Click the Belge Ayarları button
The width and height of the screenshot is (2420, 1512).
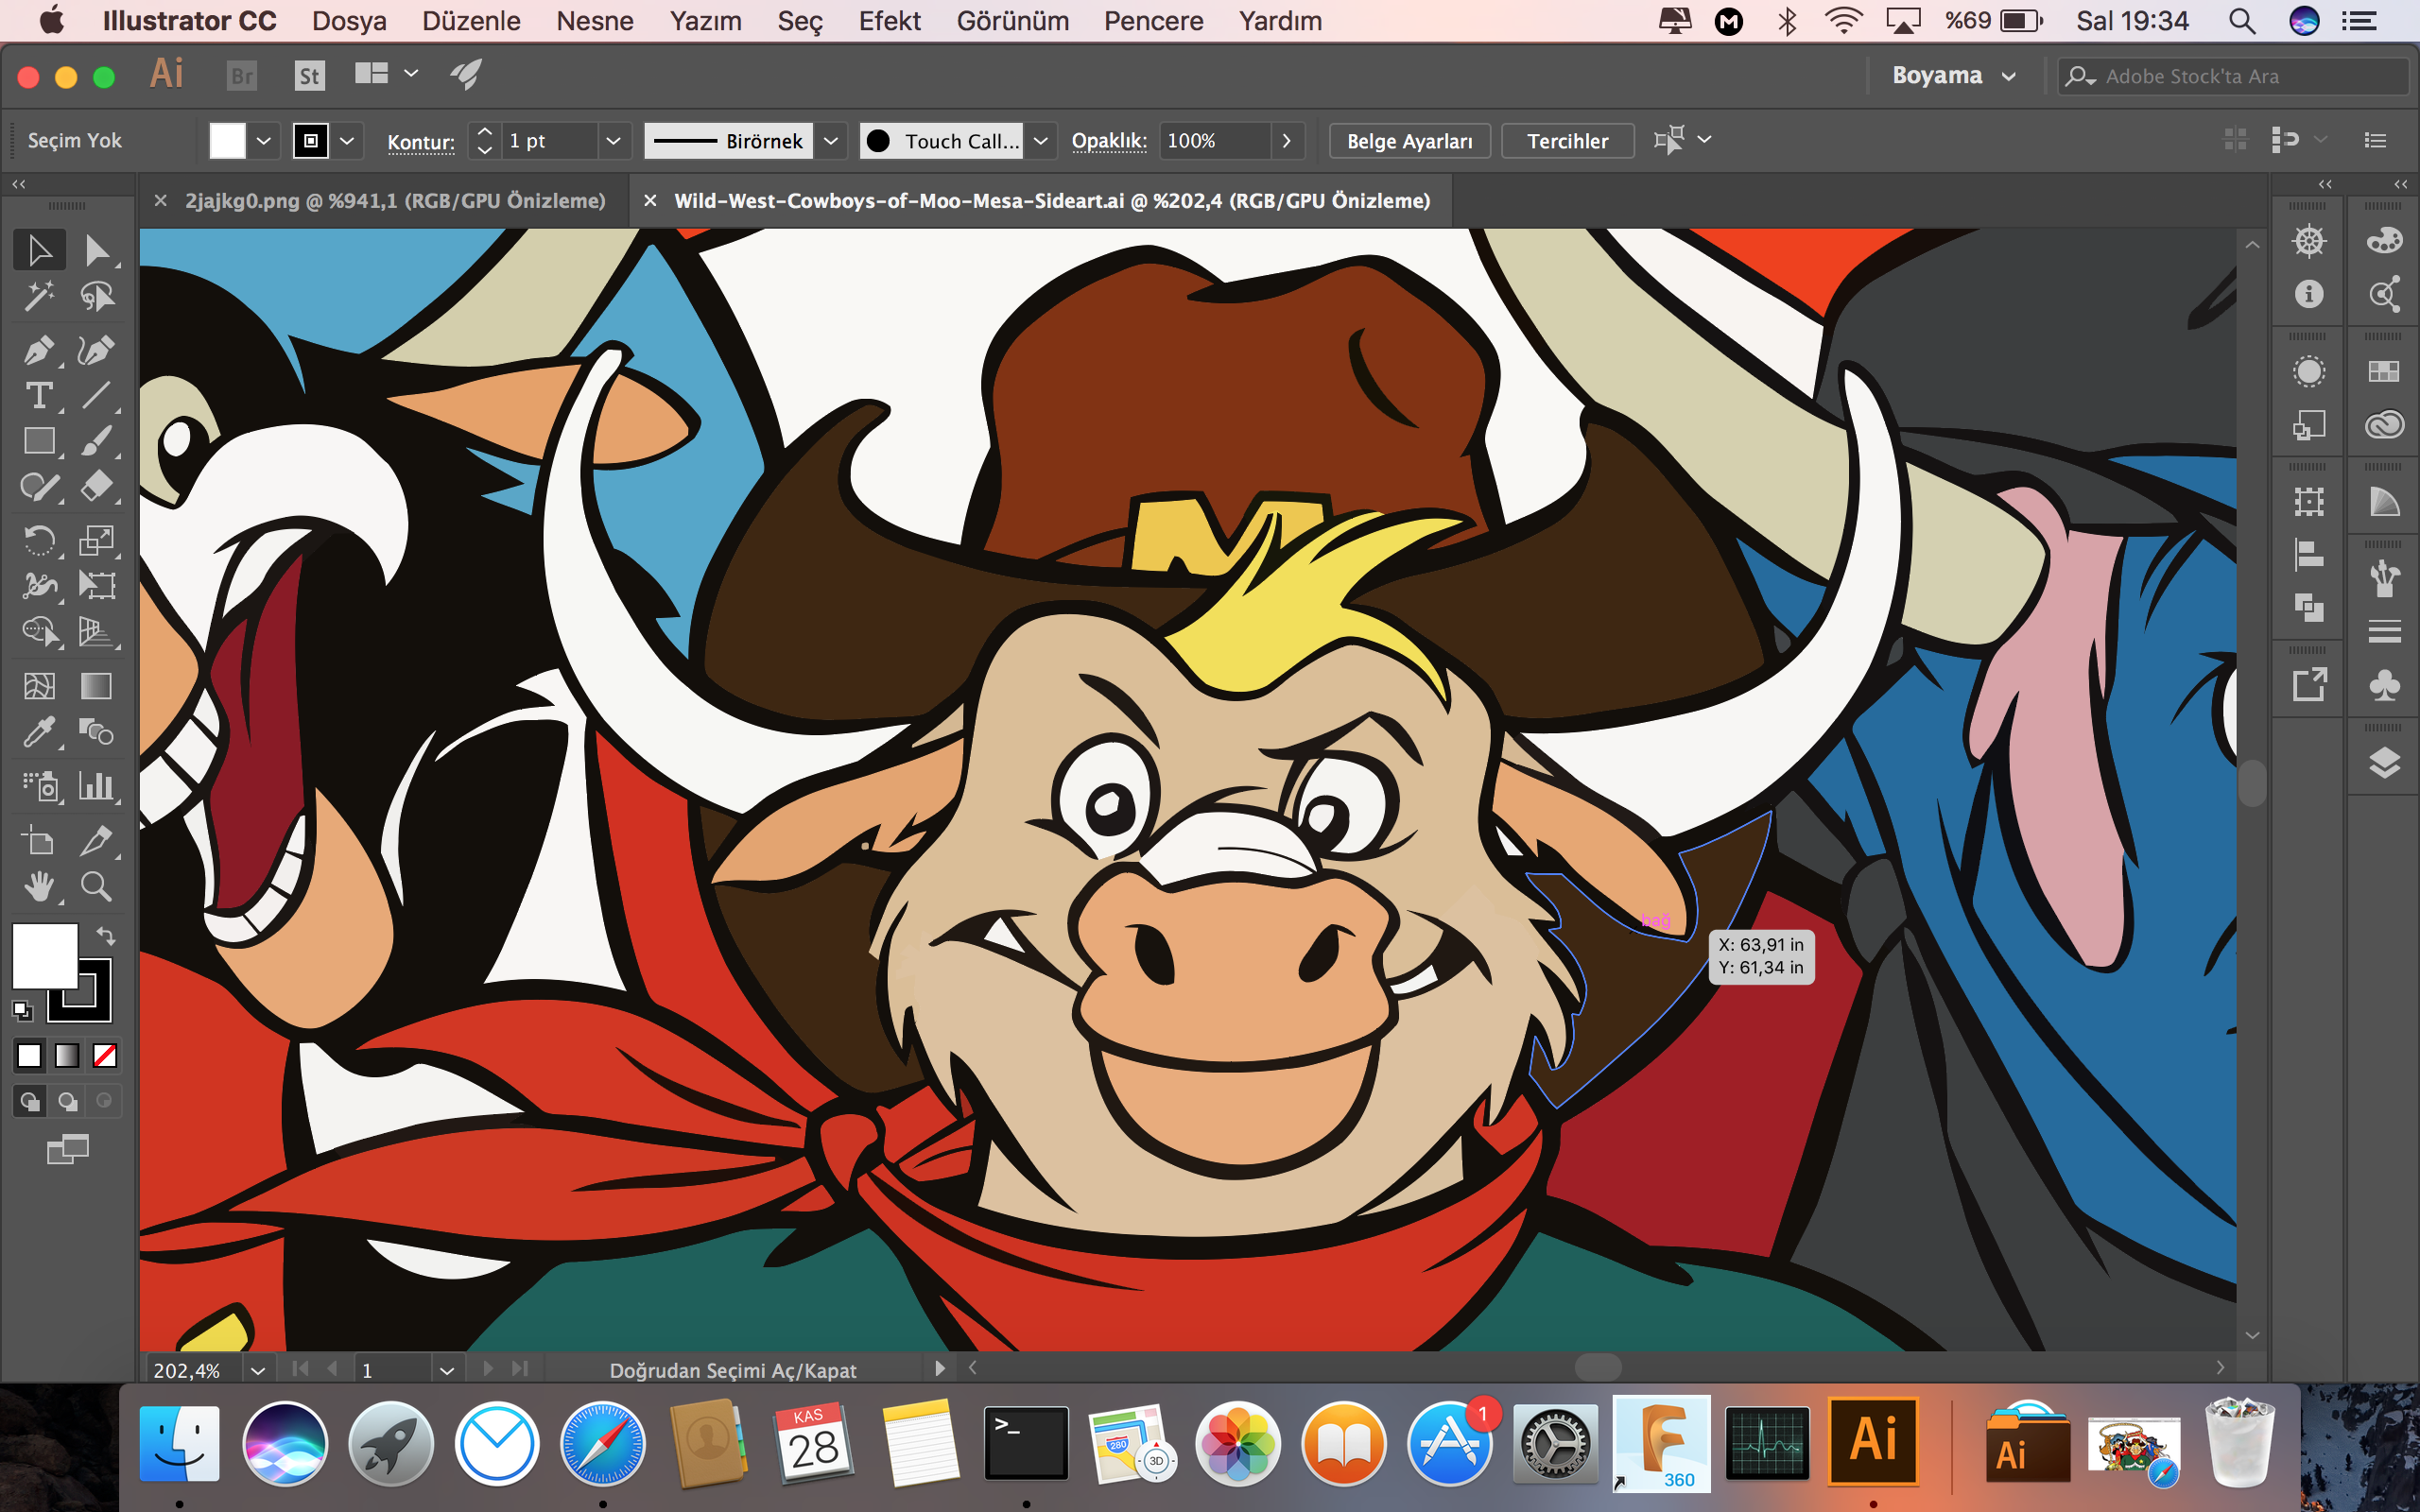coord(1409,141)
